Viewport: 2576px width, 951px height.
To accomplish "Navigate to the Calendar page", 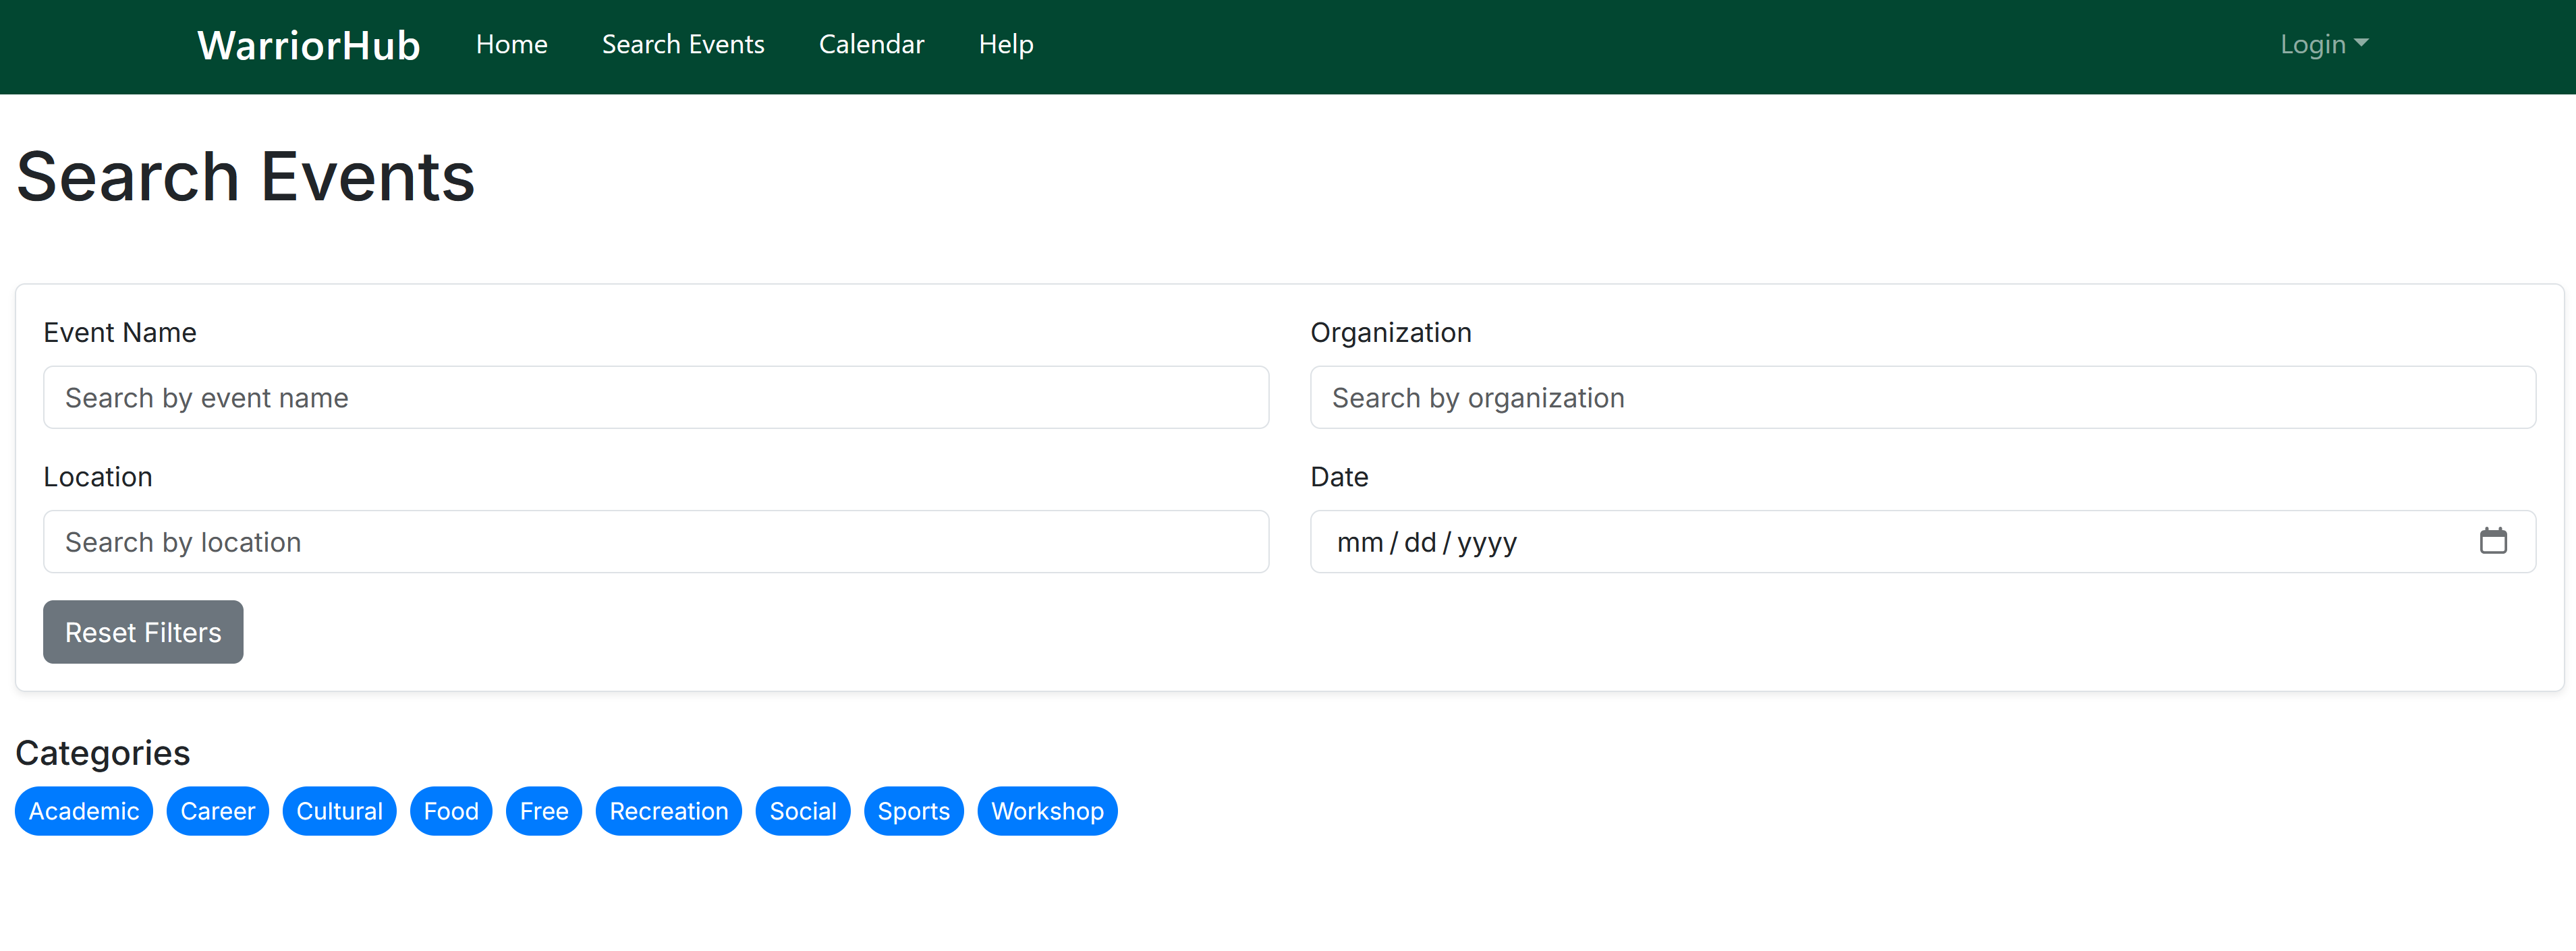I will tap(871, 44).
